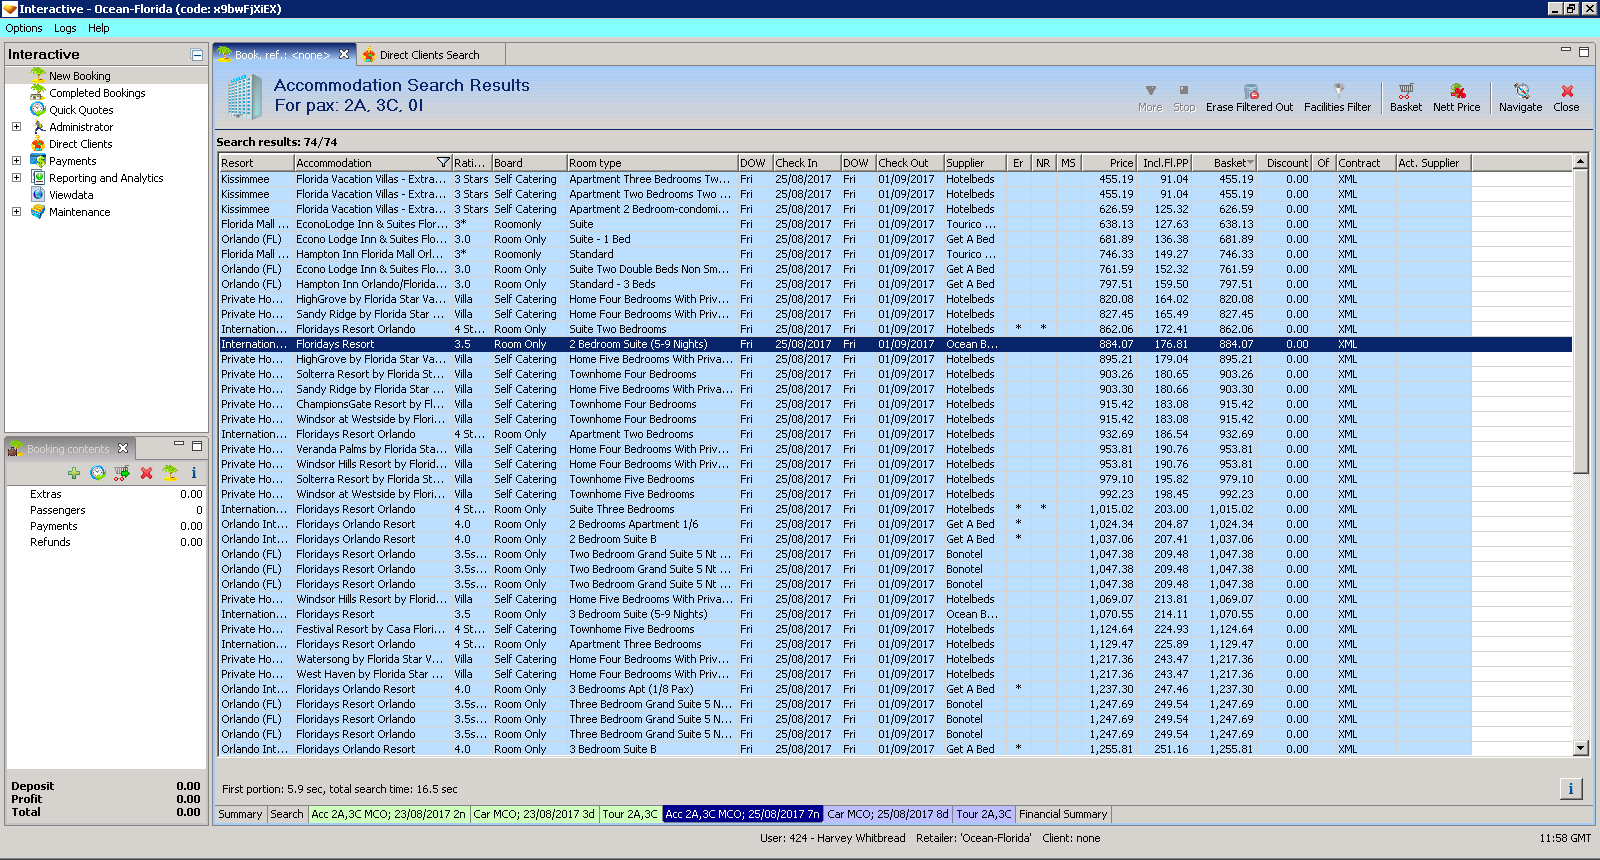Open the Financial Summary tab

[x=1063, y=814]
